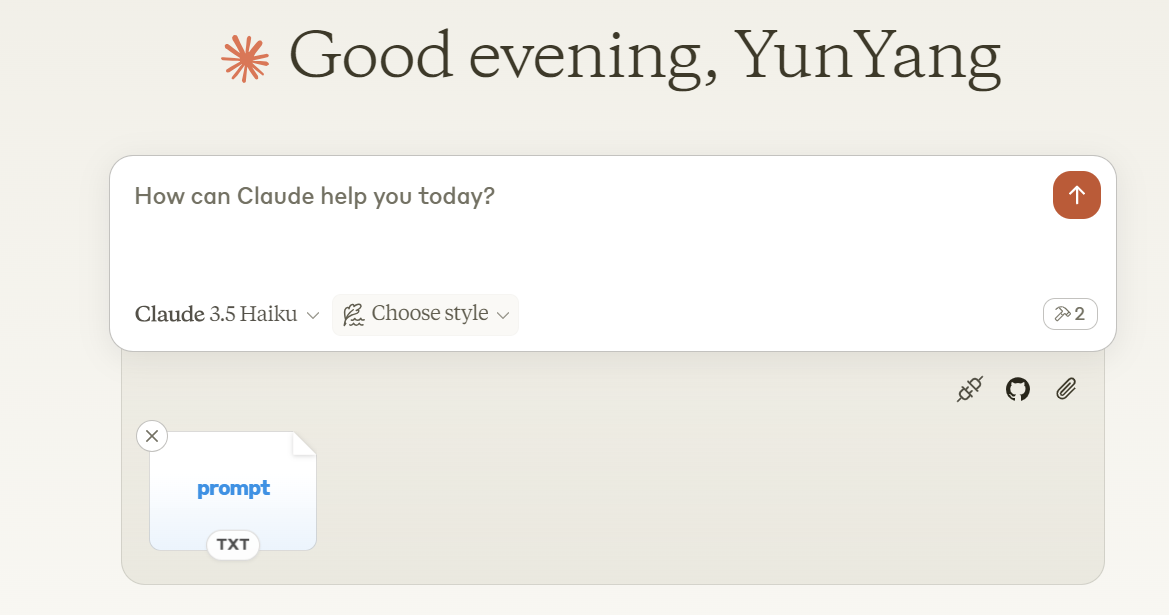The height and width of the screenshot is (615, 1169).
Task: Add content from the GitHub icon
Action: 1018,389
